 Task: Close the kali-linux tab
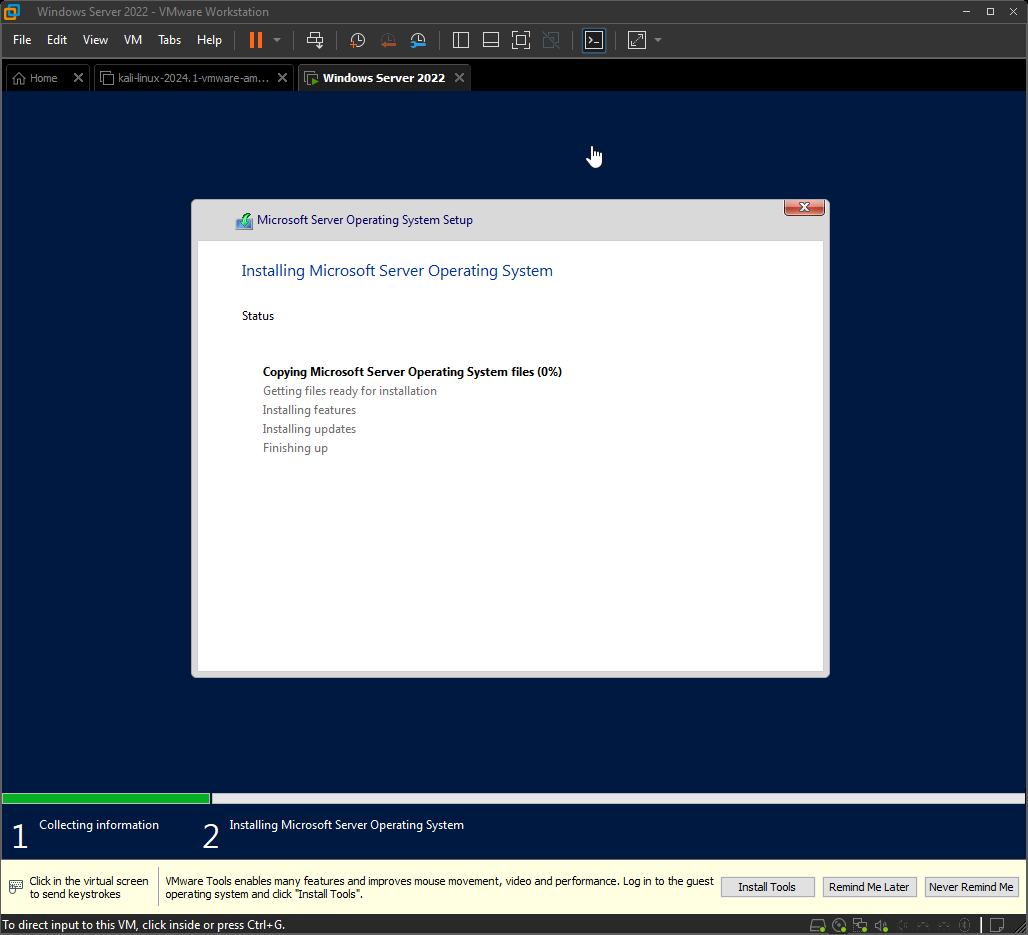coord(283,77)
